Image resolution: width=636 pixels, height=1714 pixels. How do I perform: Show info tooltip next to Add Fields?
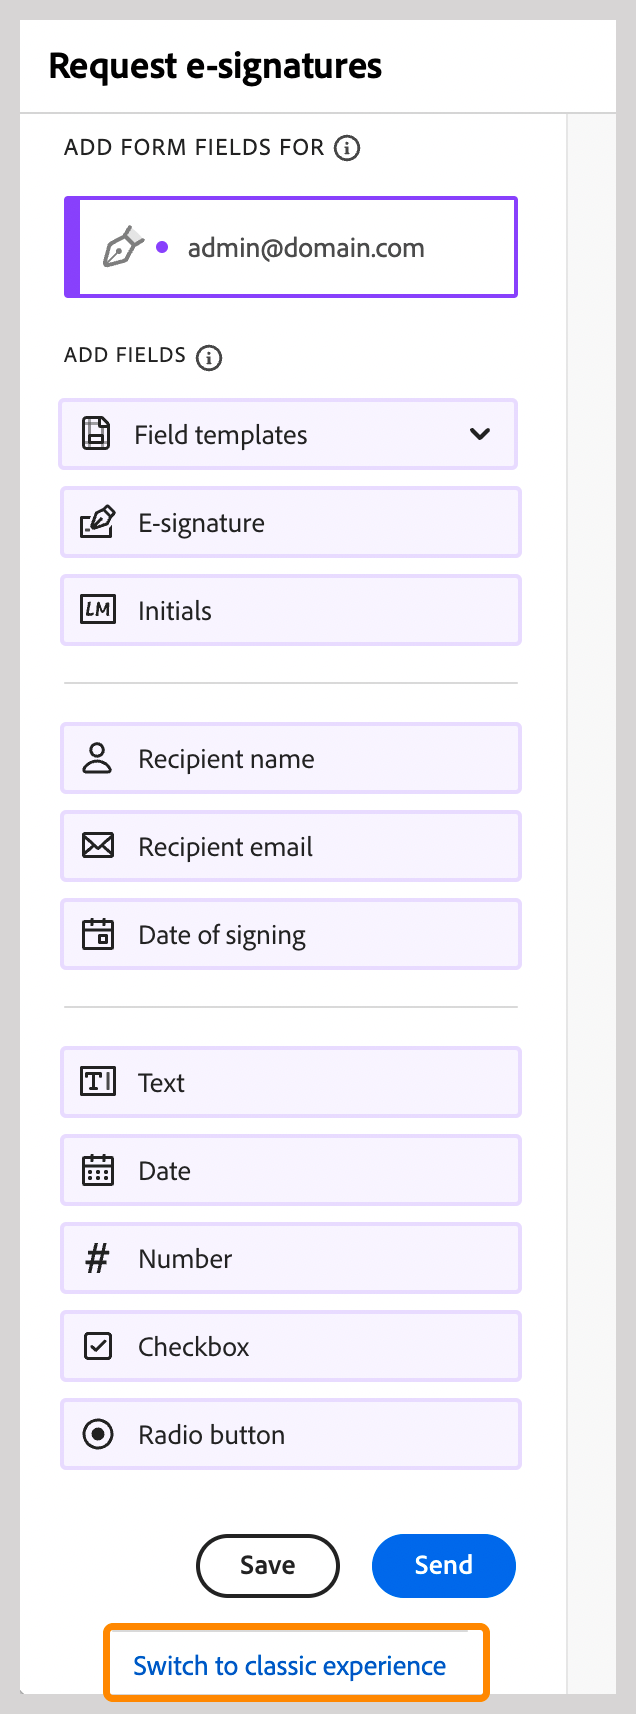(x=209, y=357)
